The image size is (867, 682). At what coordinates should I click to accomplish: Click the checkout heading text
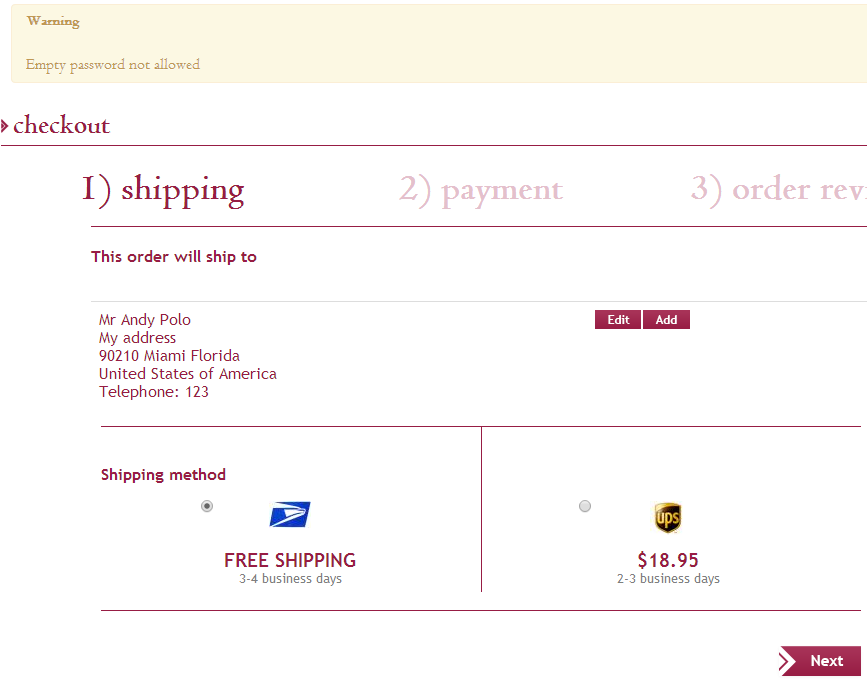click(x=61, y=126)
